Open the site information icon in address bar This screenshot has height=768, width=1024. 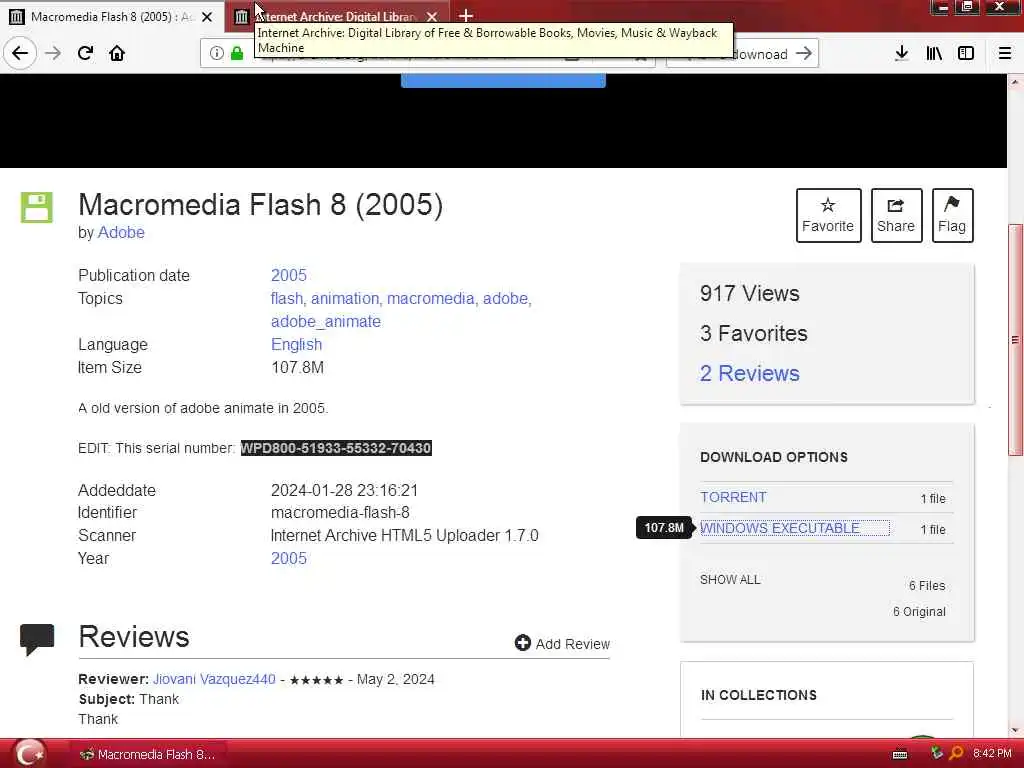tap(216, 54)
